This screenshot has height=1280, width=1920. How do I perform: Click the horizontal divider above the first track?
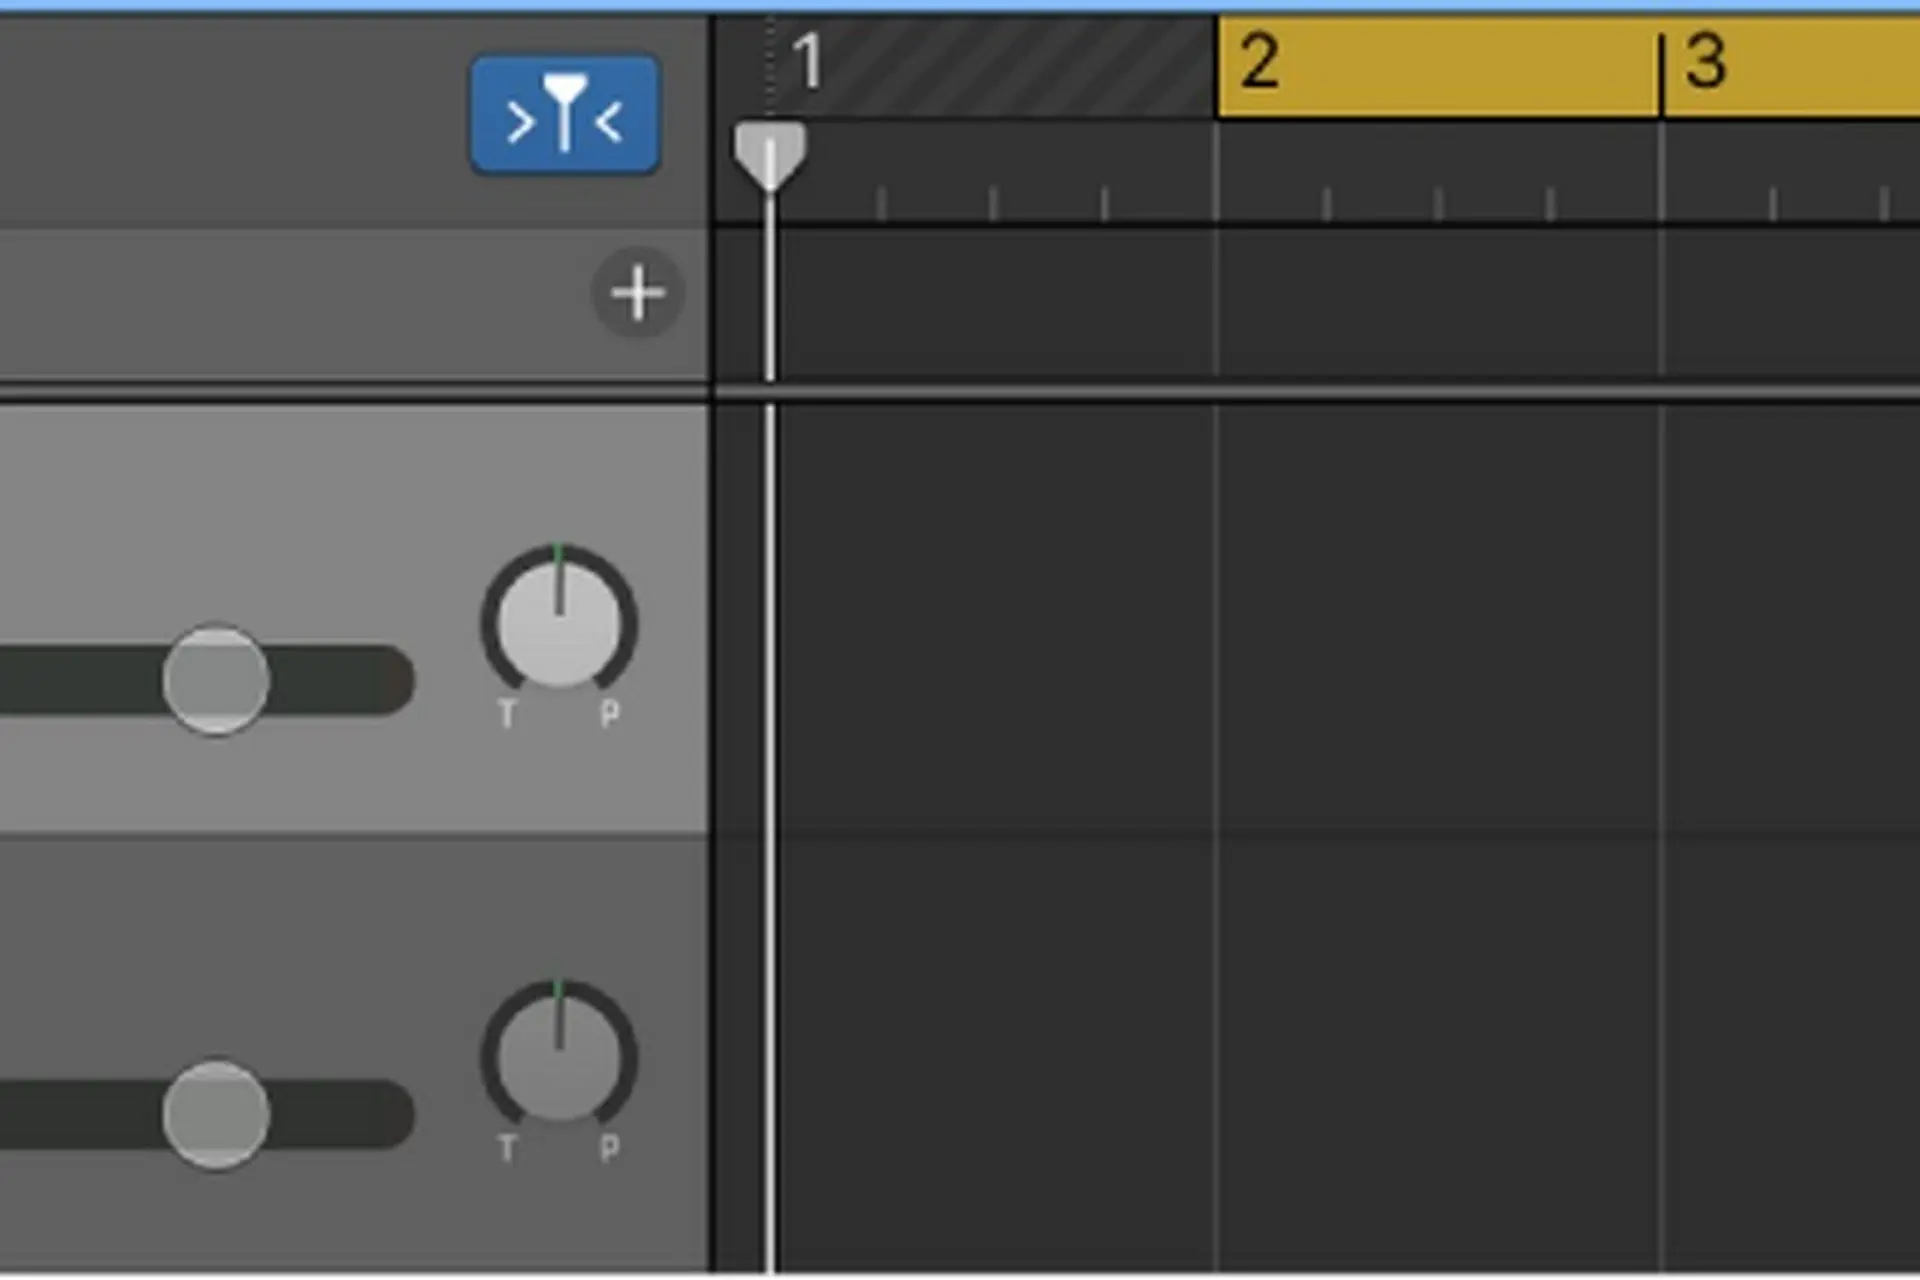pos(960,392)
